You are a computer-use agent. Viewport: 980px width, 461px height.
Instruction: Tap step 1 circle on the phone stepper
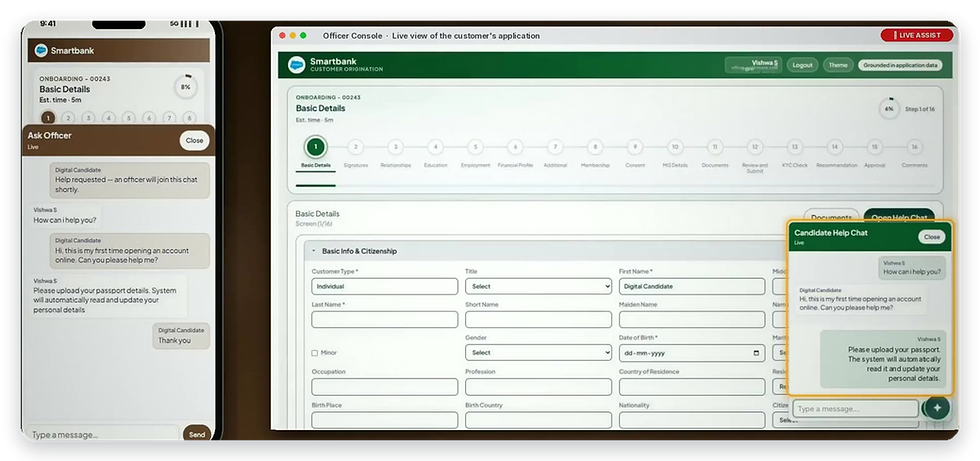48,117
